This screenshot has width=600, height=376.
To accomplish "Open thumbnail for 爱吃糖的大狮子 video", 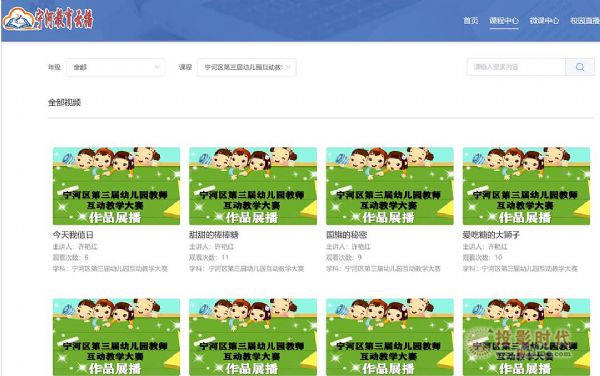I will point(526,186).
